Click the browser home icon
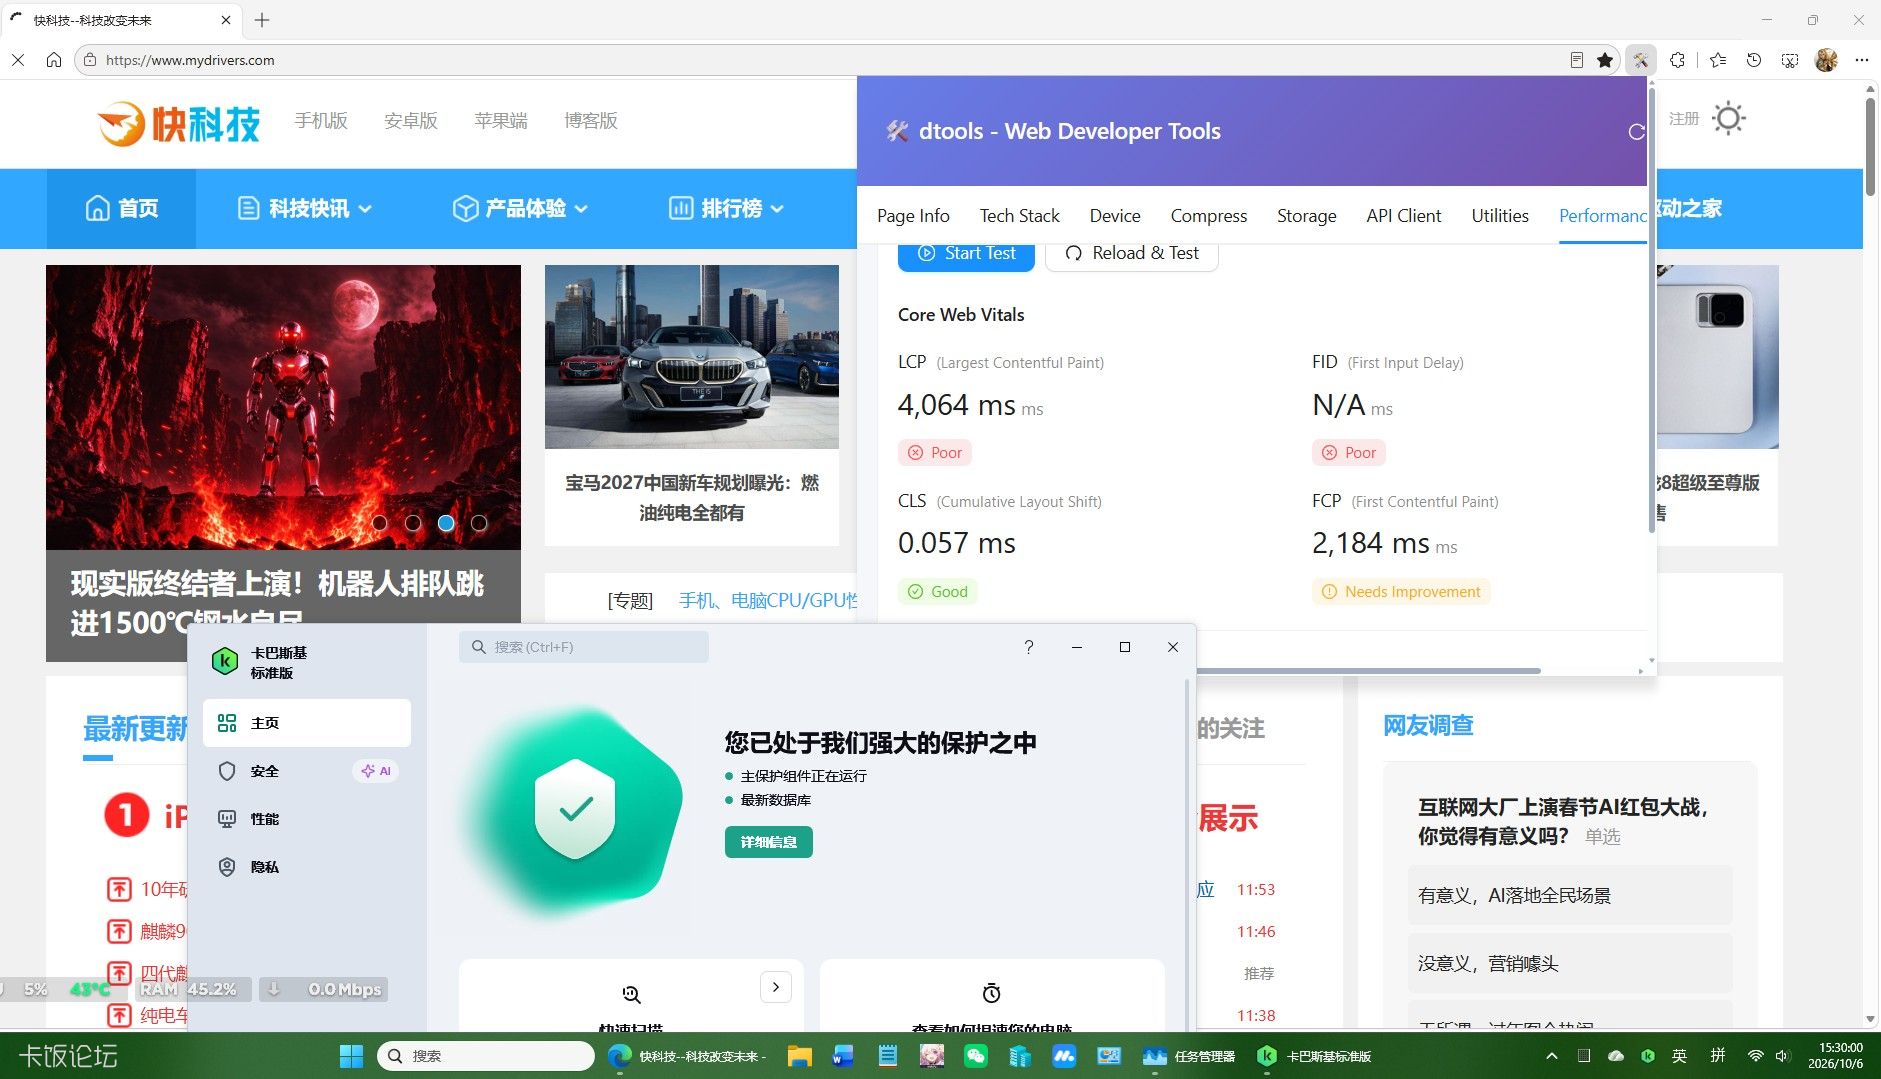This screenshot has height=1079, width=1881. 54,60
